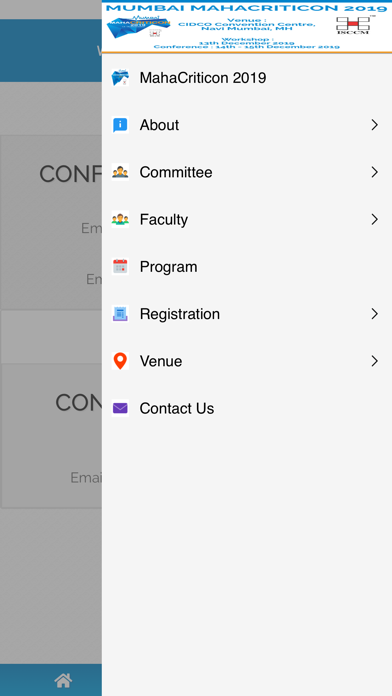Tap the Committee people icon

tap(120, 172)
